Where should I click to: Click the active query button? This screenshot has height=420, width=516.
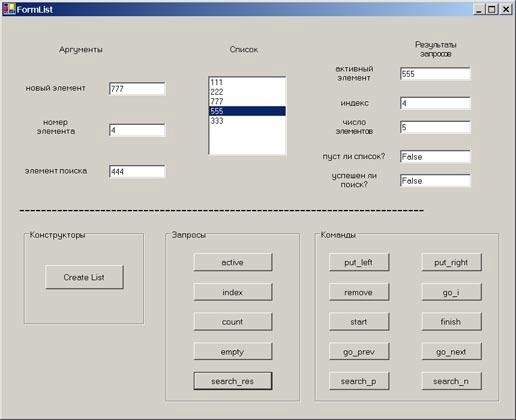pos(233,262)
